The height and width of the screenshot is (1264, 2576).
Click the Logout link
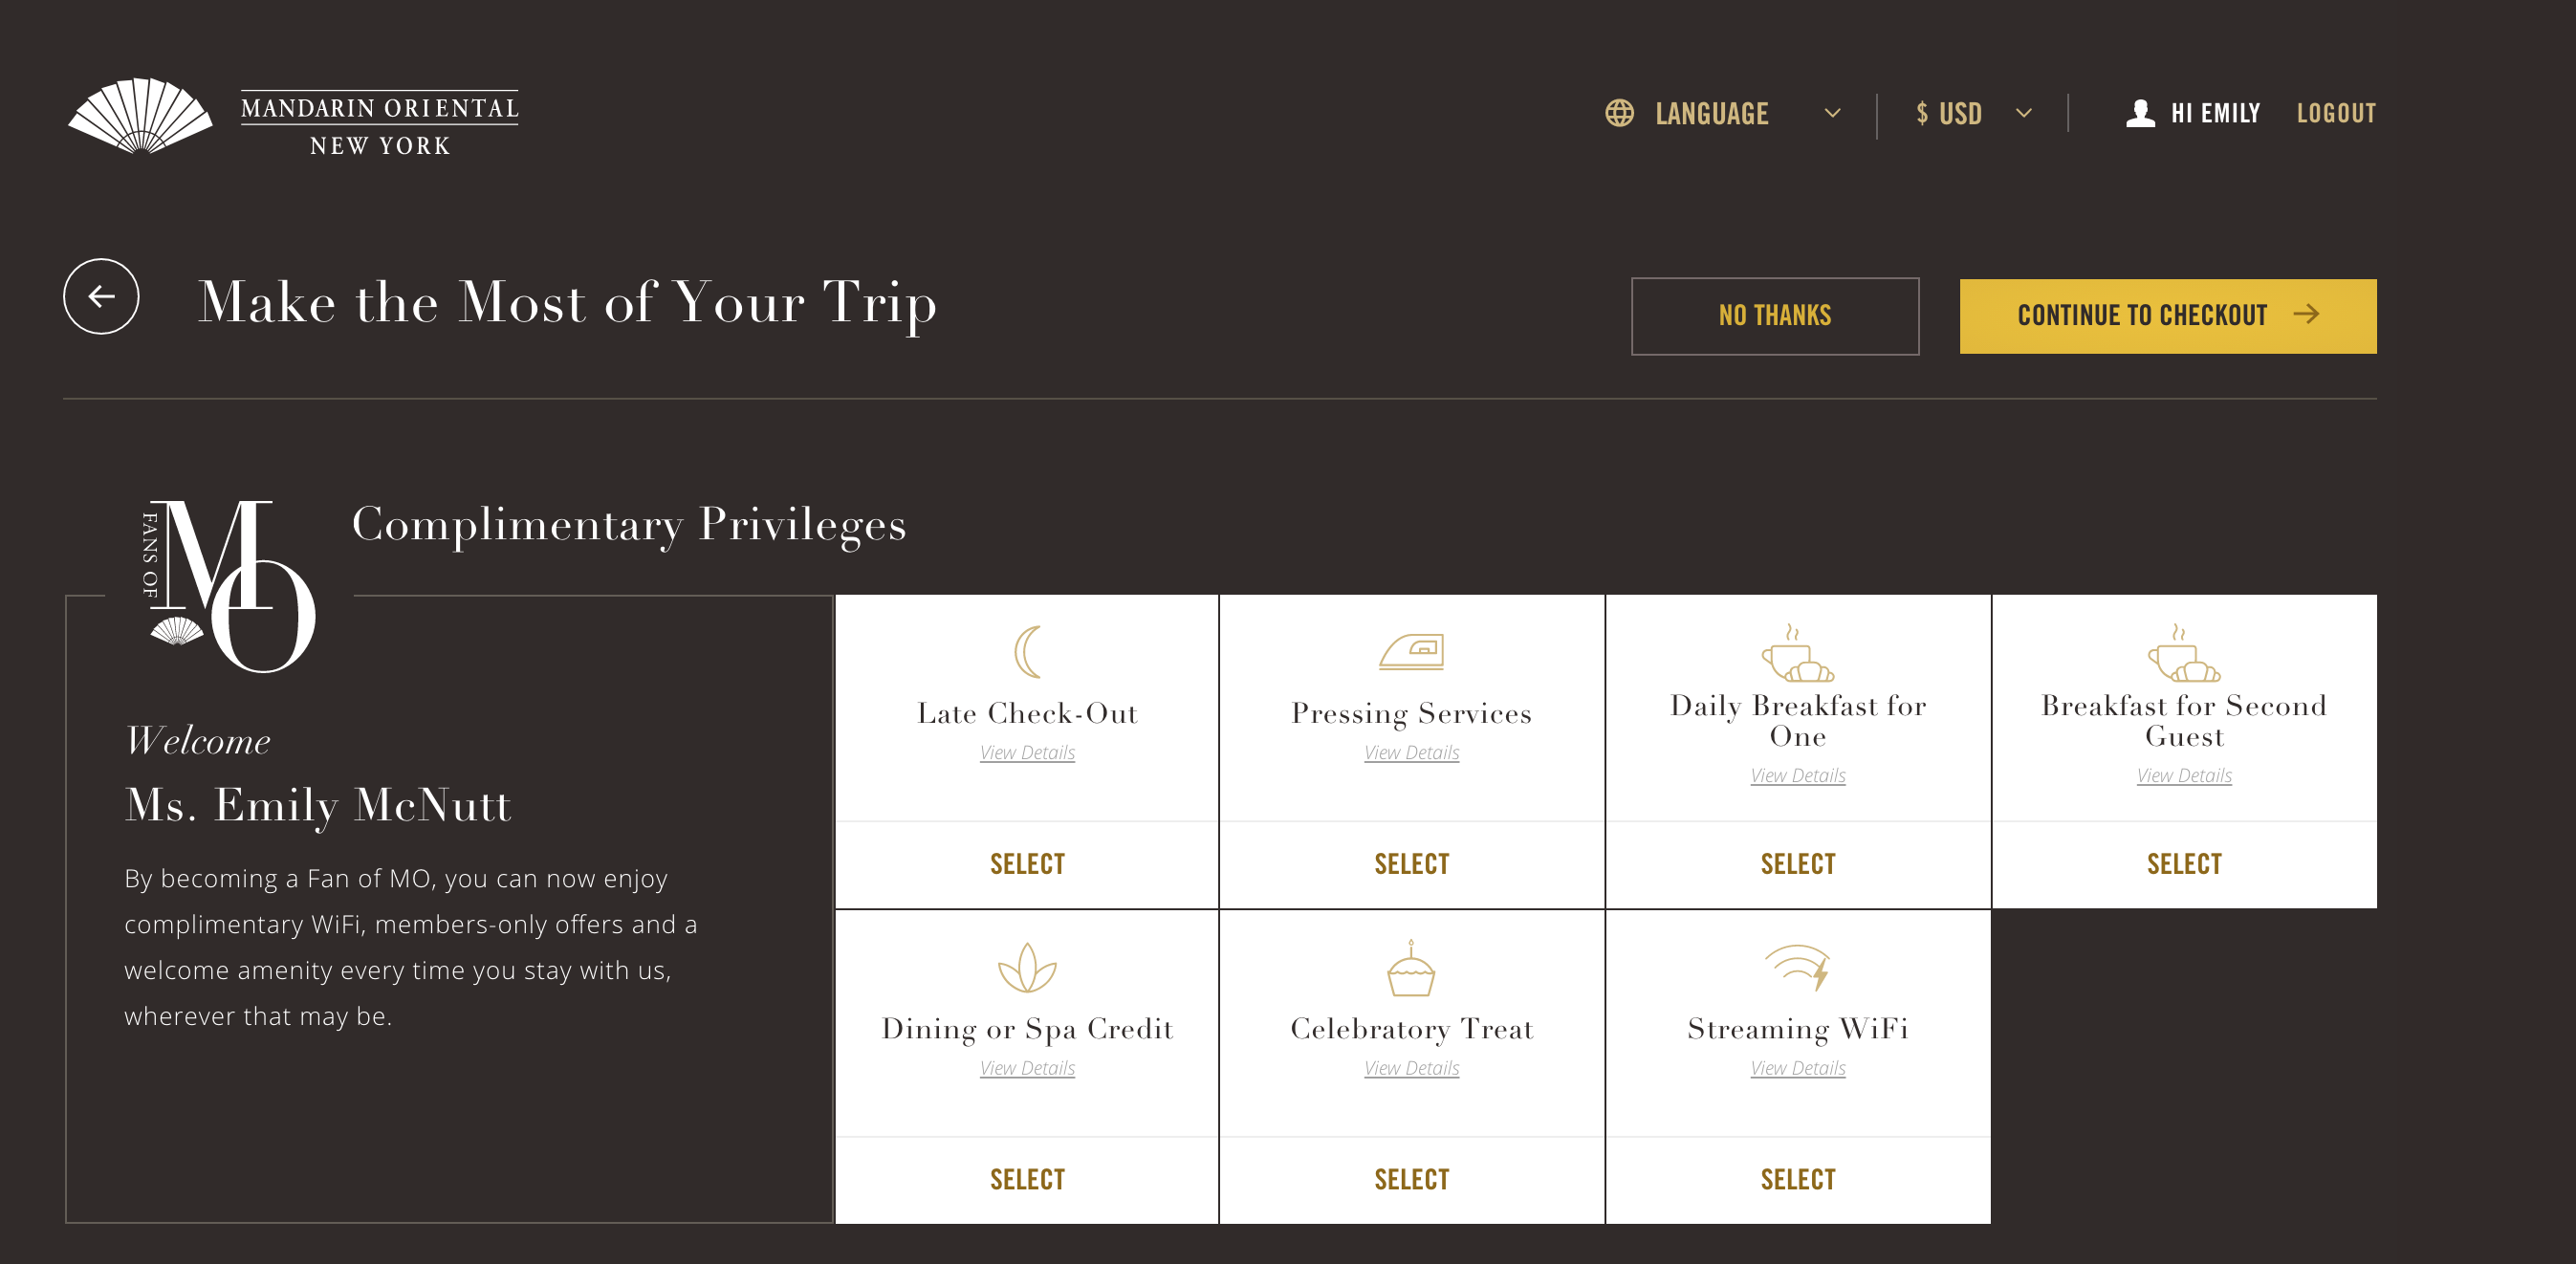(x=2335, y=113)
